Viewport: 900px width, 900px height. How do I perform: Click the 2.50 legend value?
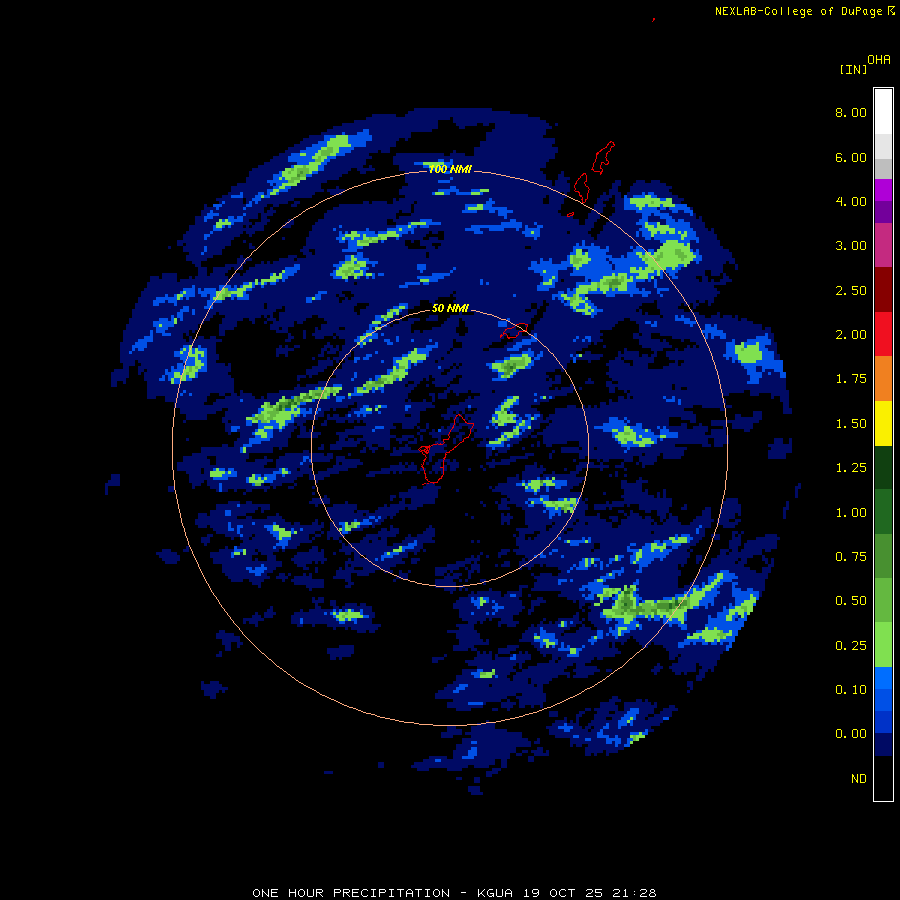coord(851,290)
